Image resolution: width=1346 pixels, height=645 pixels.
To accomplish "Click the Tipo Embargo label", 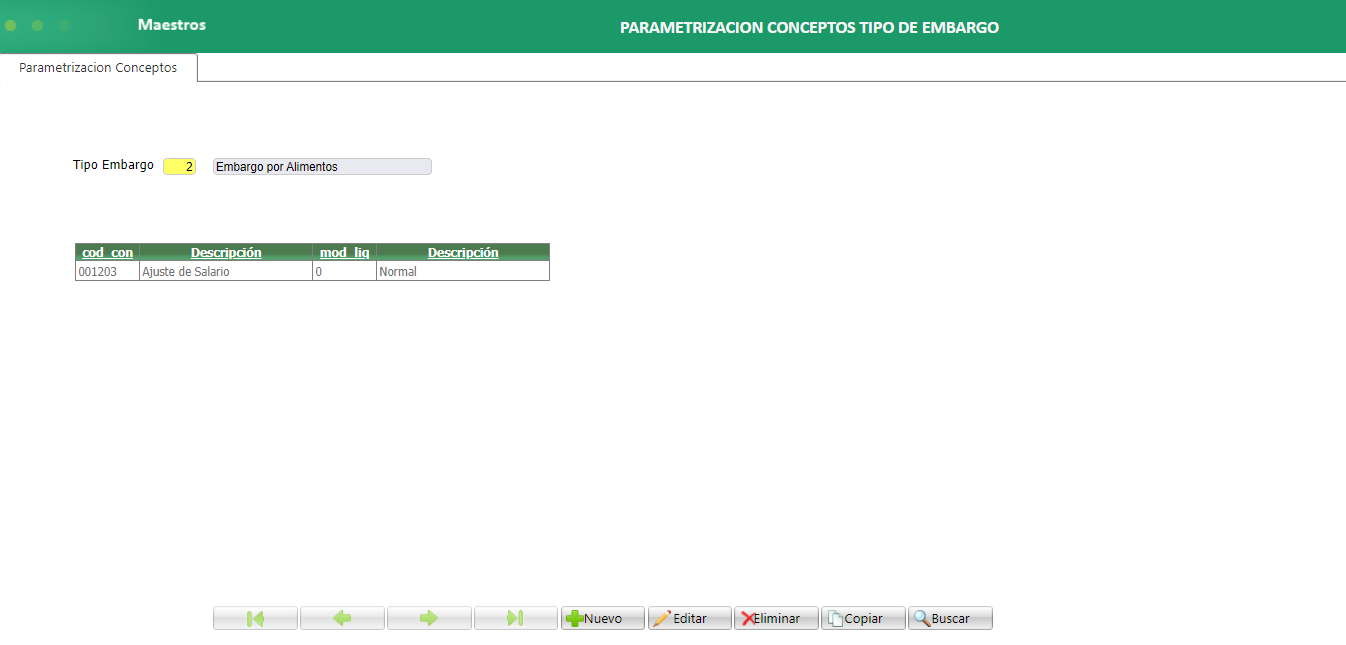I will click(113, 165).
